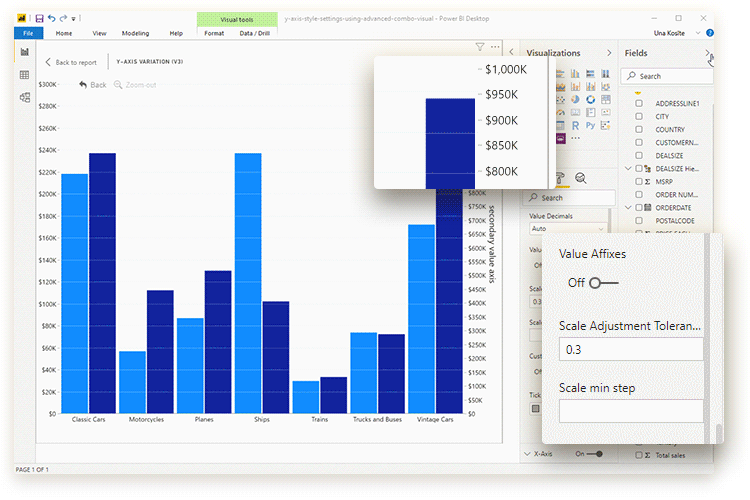This screenshot has height=500, width=750.
Task: Click the Zoom-out button above the chart
Action: tap(135, 85)
